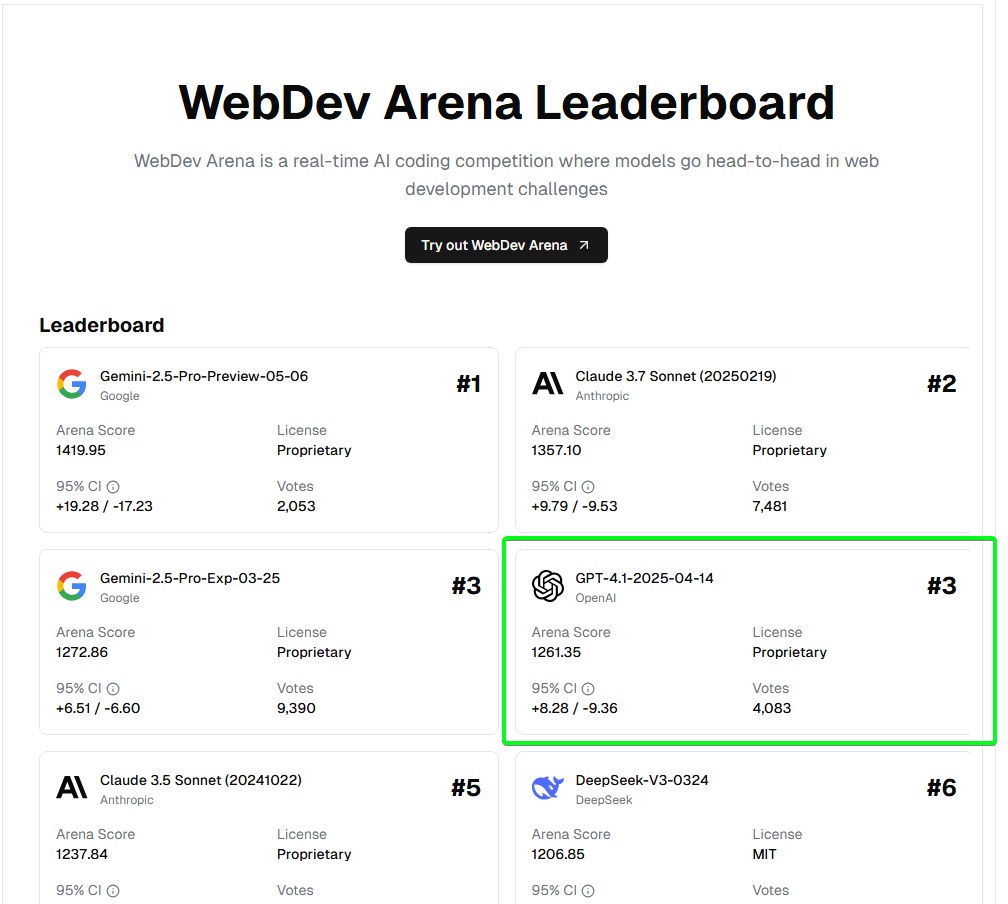
Task: Click Anthropic logo on Claude 3.7 Sonnet card
Action: coord(548,384)
